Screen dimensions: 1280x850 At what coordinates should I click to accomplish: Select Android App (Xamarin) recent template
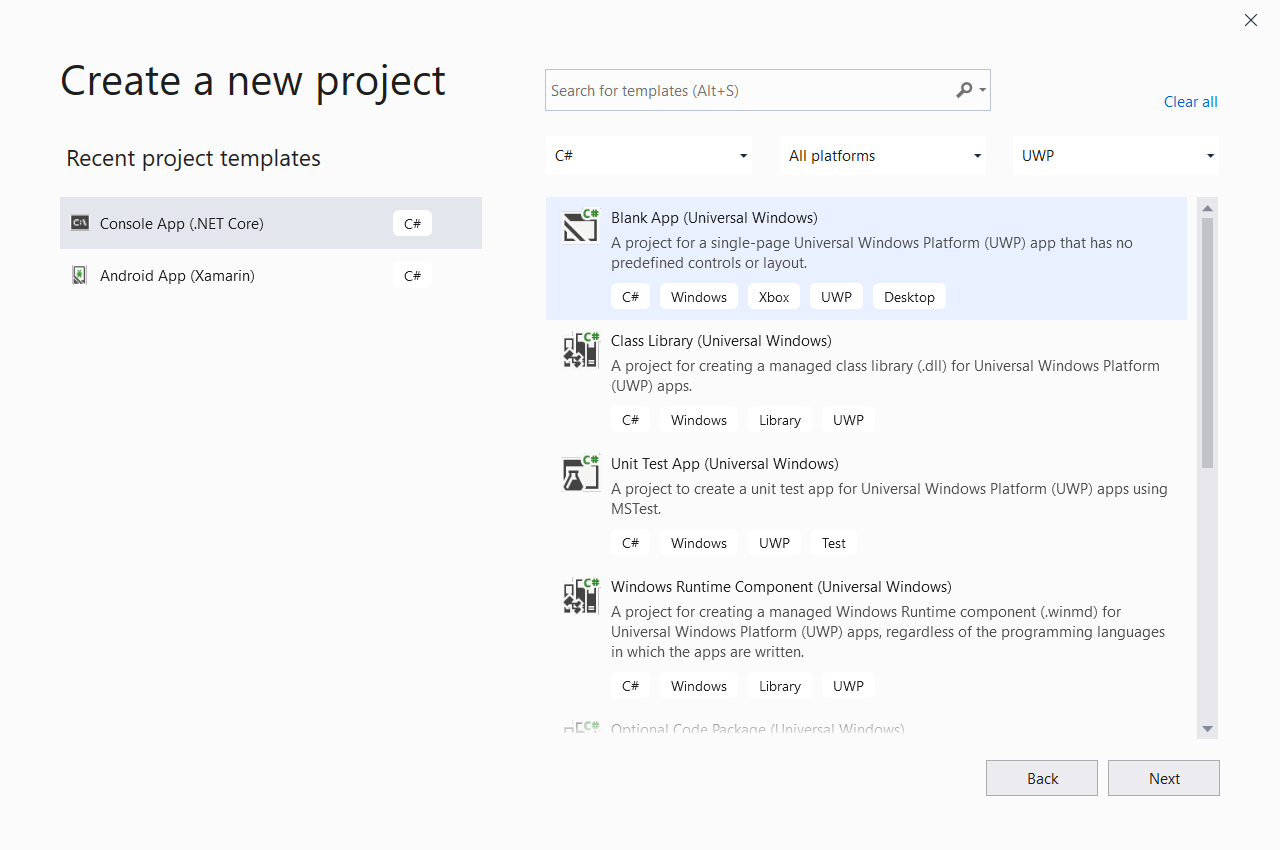pyautogui.click(x=271, y=275)
